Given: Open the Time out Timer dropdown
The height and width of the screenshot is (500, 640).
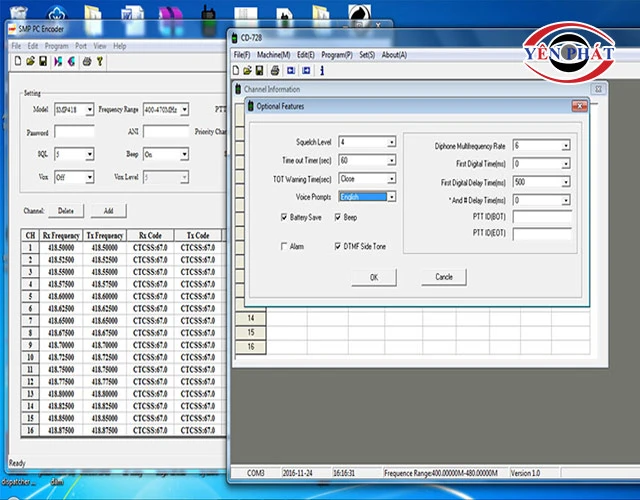Looking at the screenshot, I should [391, 161].
